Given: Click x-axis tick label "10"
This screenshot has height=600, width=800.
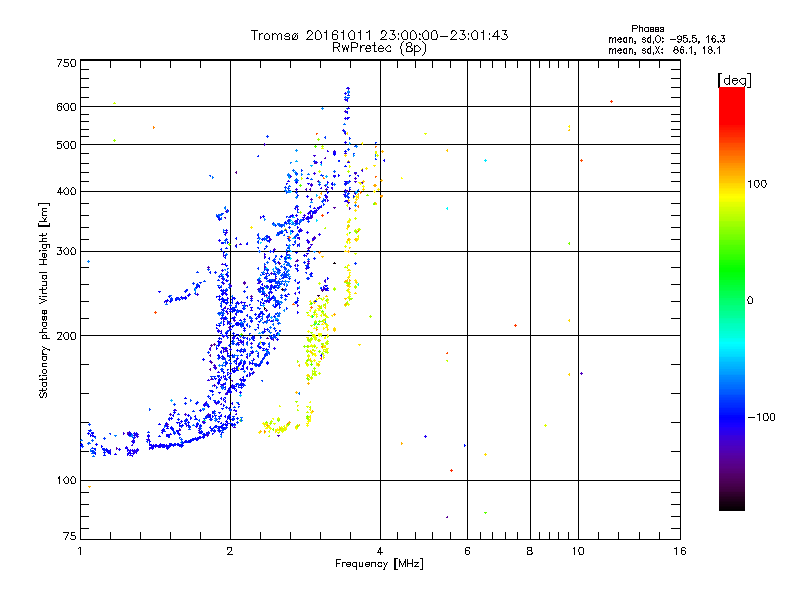Looking at the screenshot, I should point(578,551).
